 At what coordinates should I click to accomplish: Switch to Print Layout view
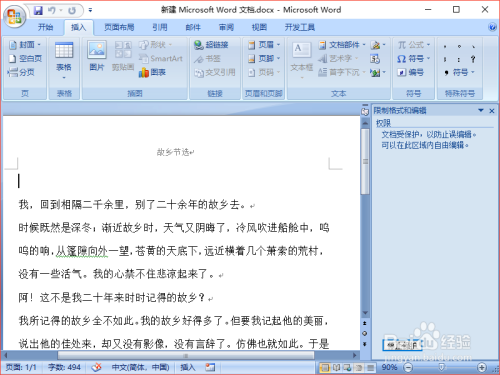pyautogui.click(x=324, y=367)
